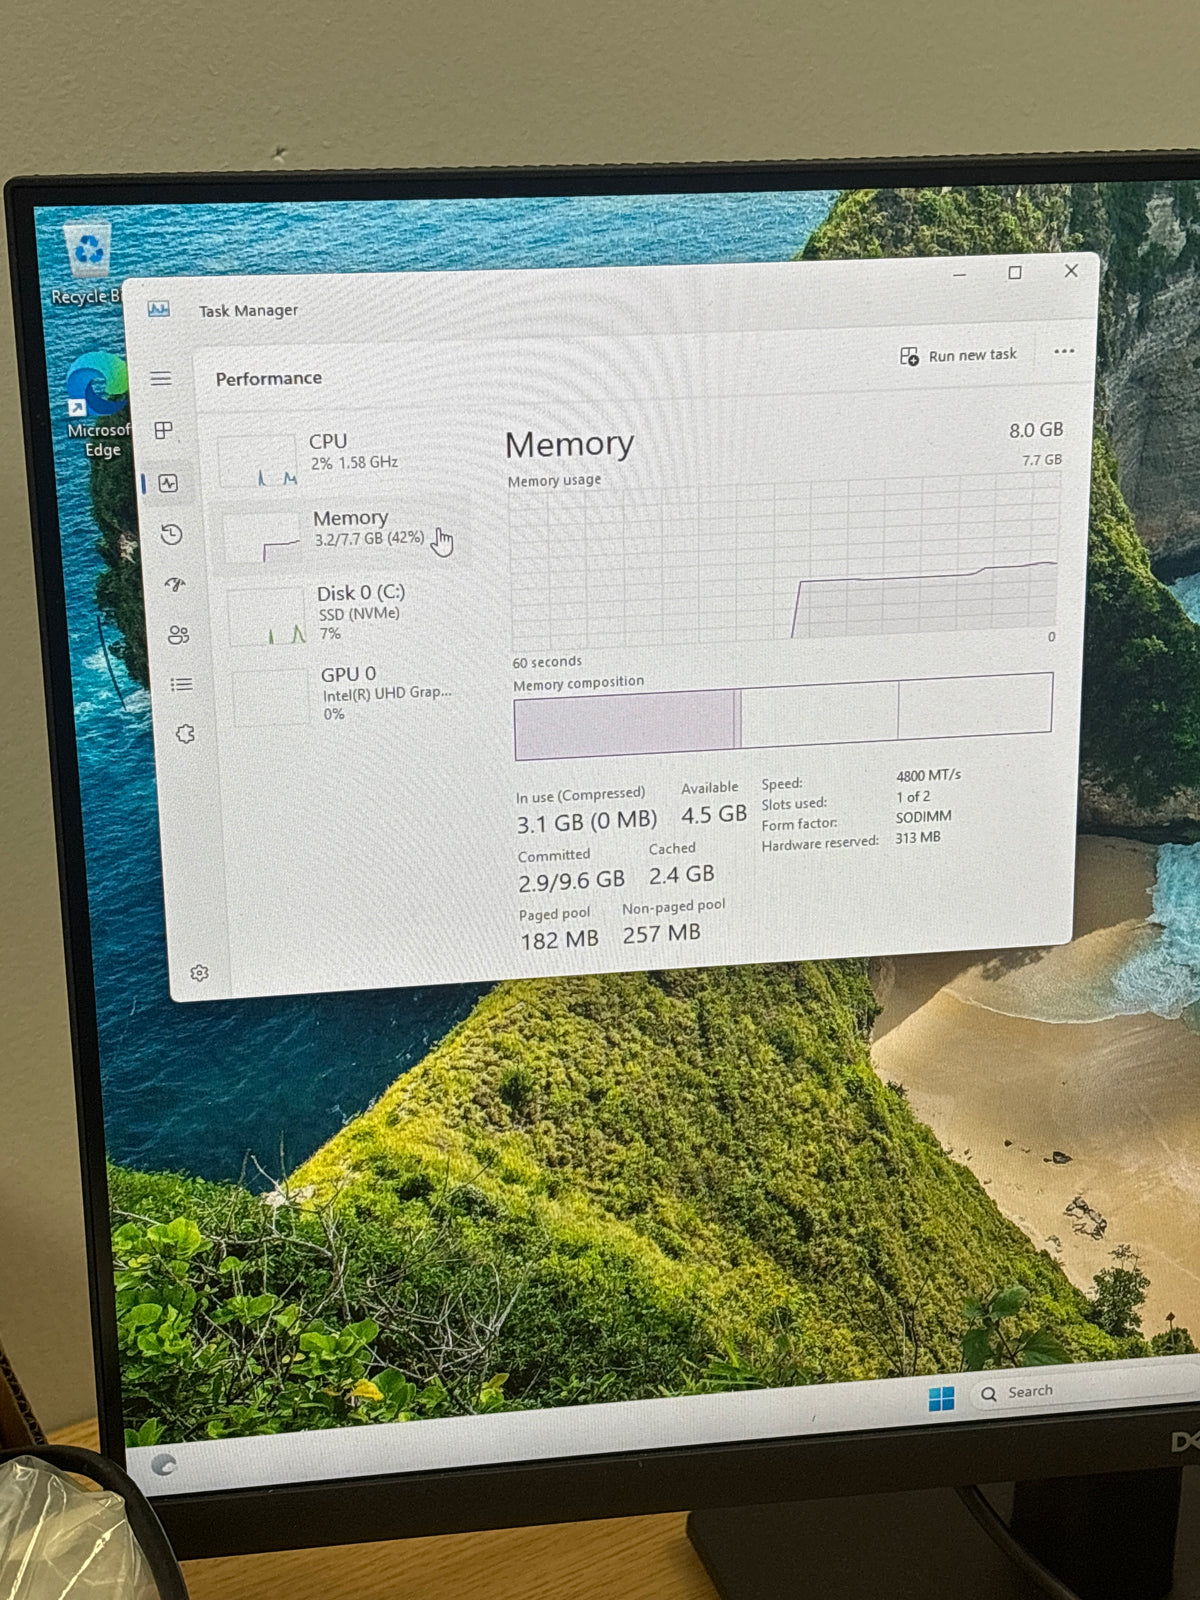Open the Recycle Bin desktop icon

pos(88,263)
